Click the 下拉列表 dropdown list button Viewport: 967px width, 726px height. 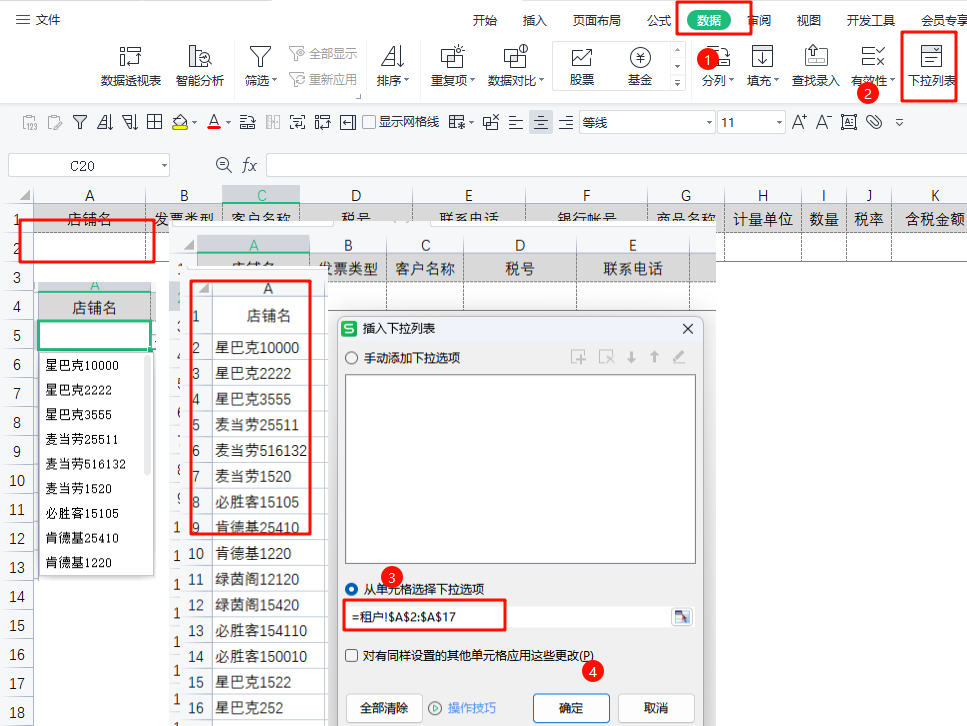931,66
